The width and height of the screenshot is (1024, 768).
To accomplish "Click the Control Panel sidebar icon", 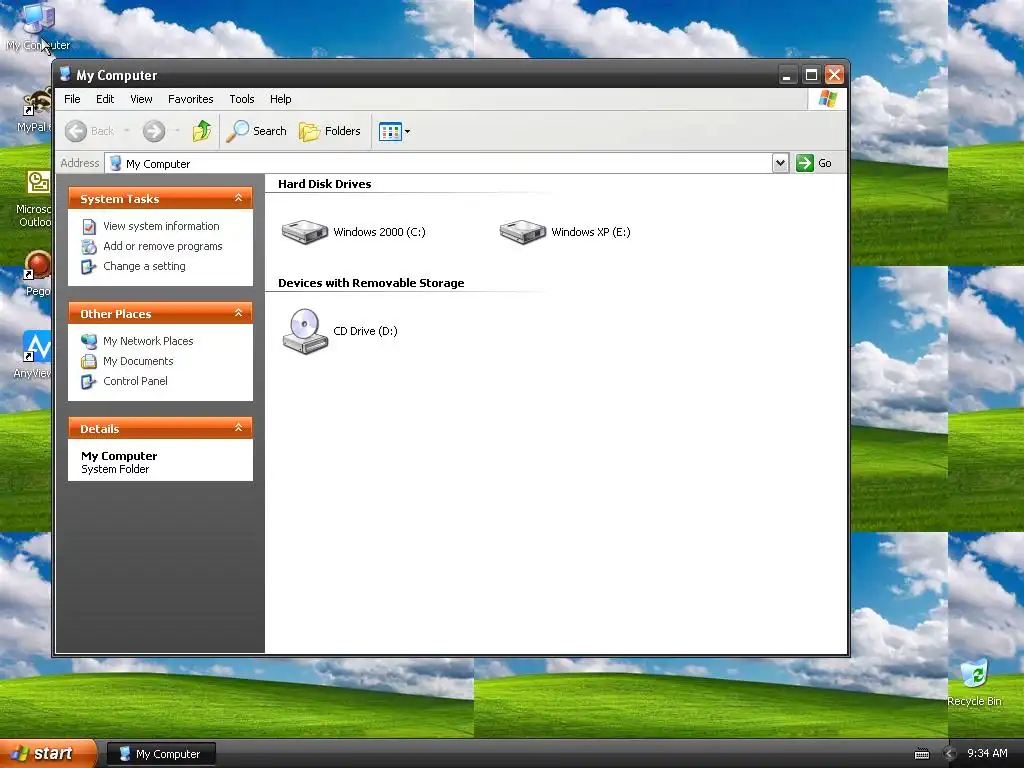I will [x=89, y=381].
